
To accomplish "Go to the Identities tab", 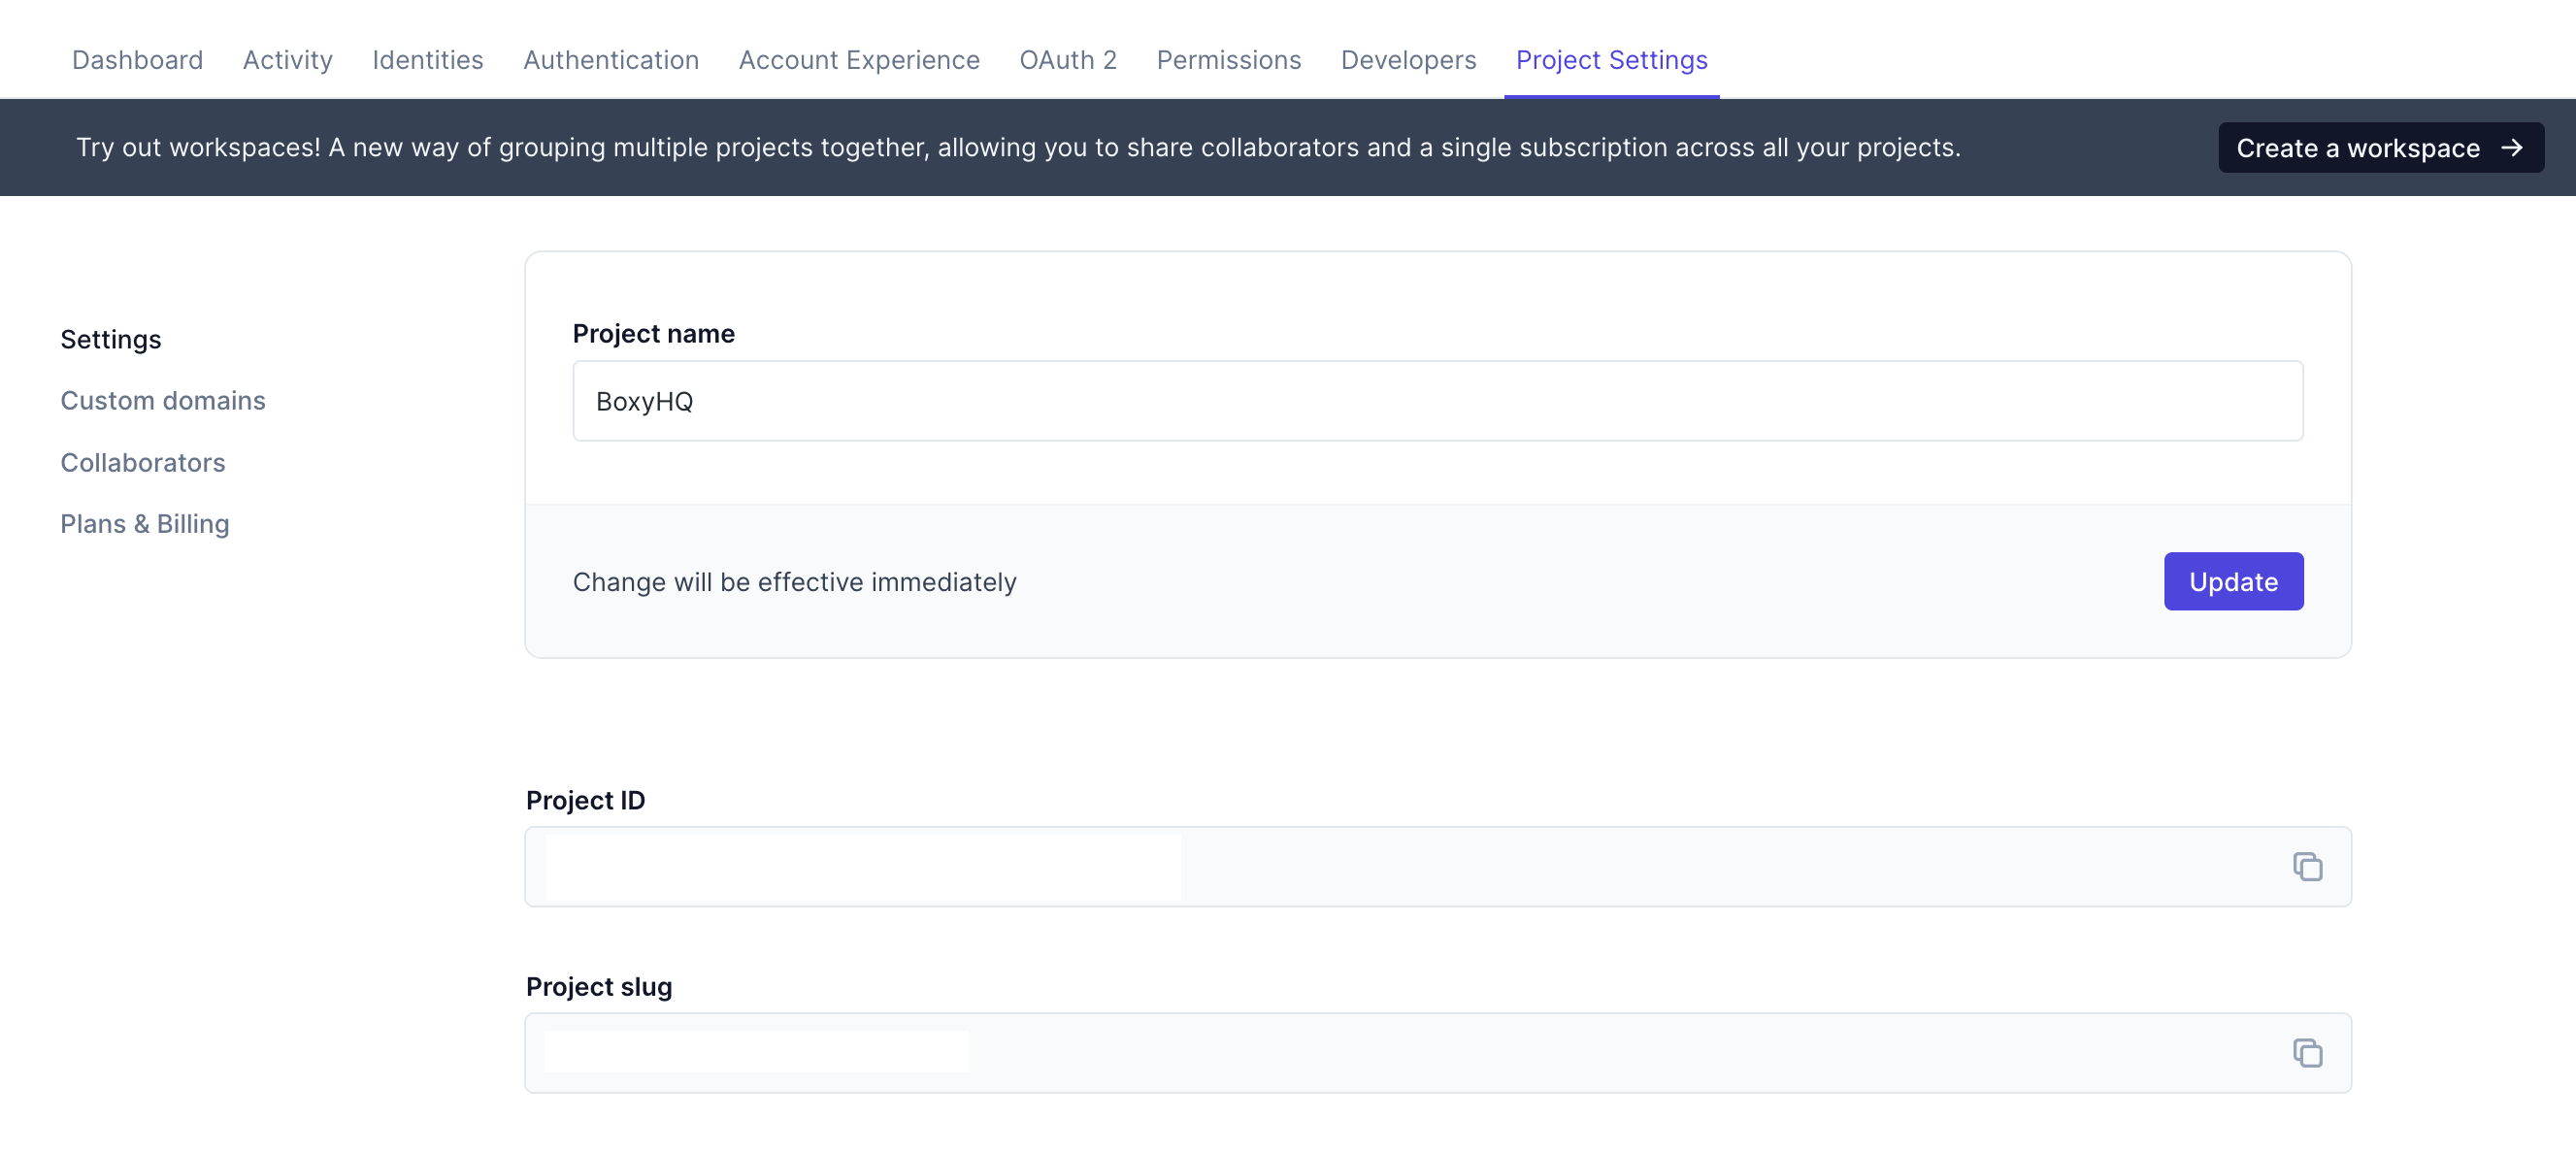I will point(427,60).
